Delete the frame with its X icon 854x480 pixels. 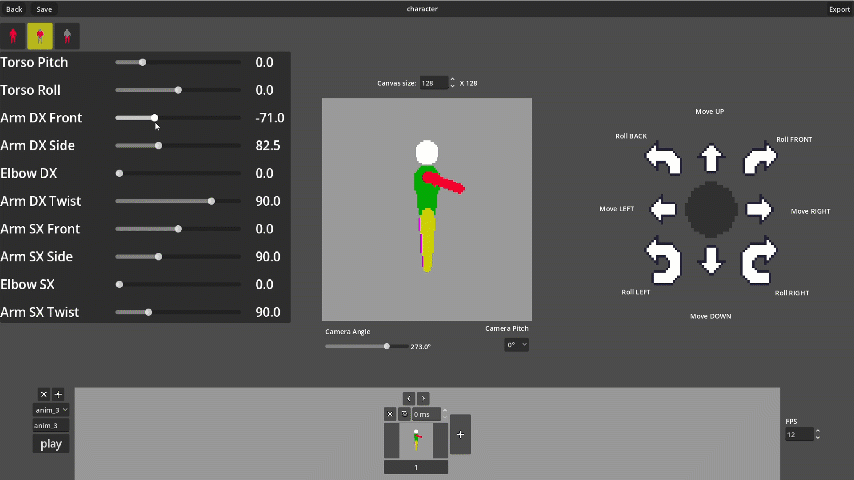click(x=390, y=414)
